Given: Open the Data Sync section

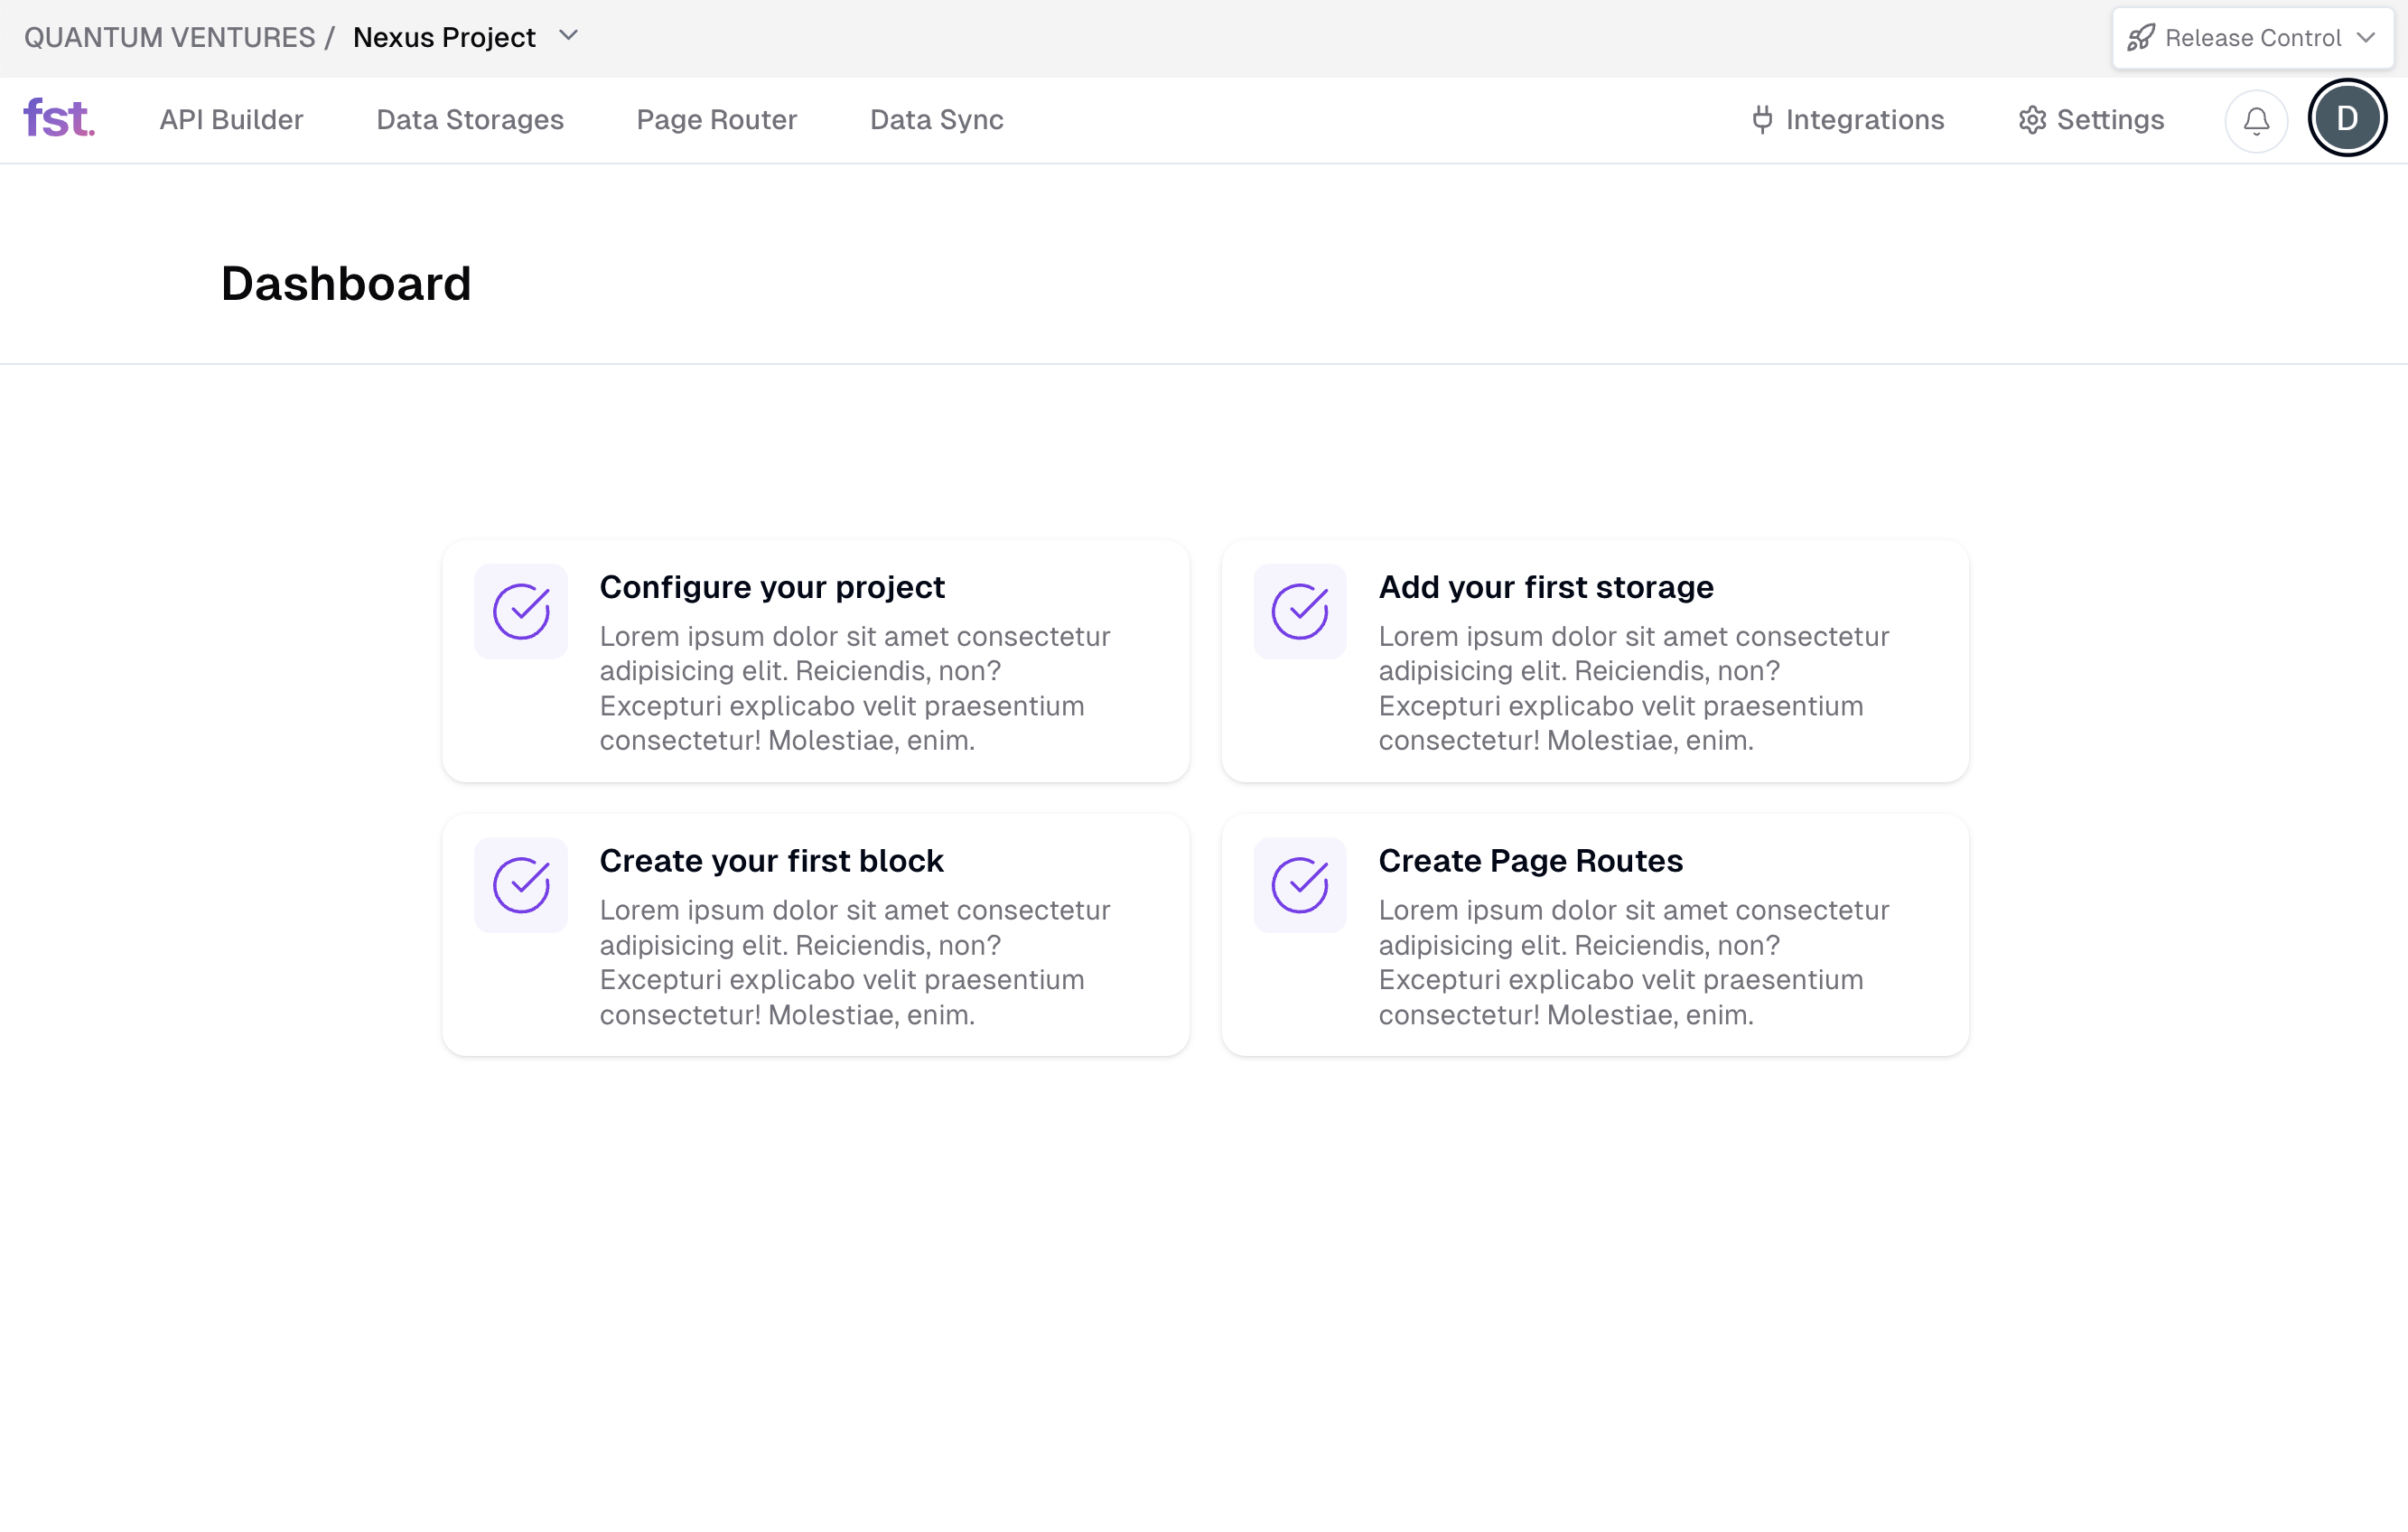Looking at the screenshot, I should (936, 119).
